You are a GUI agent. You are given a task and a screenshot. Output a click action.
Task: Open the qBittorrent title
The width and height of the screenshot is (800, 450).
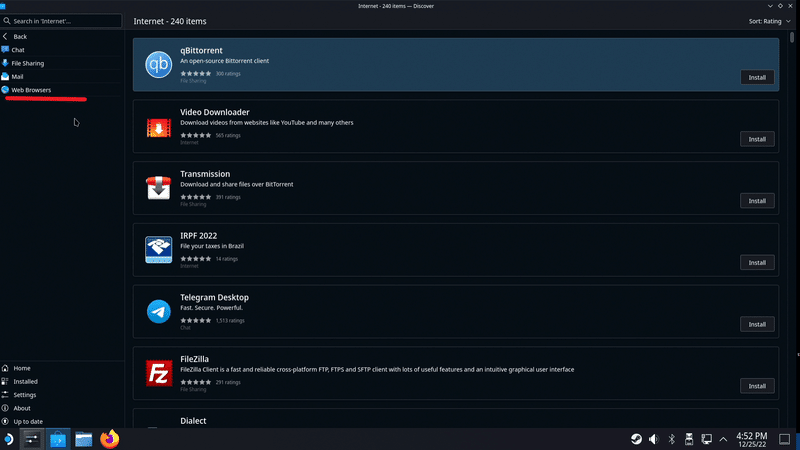tap(201, 51)
